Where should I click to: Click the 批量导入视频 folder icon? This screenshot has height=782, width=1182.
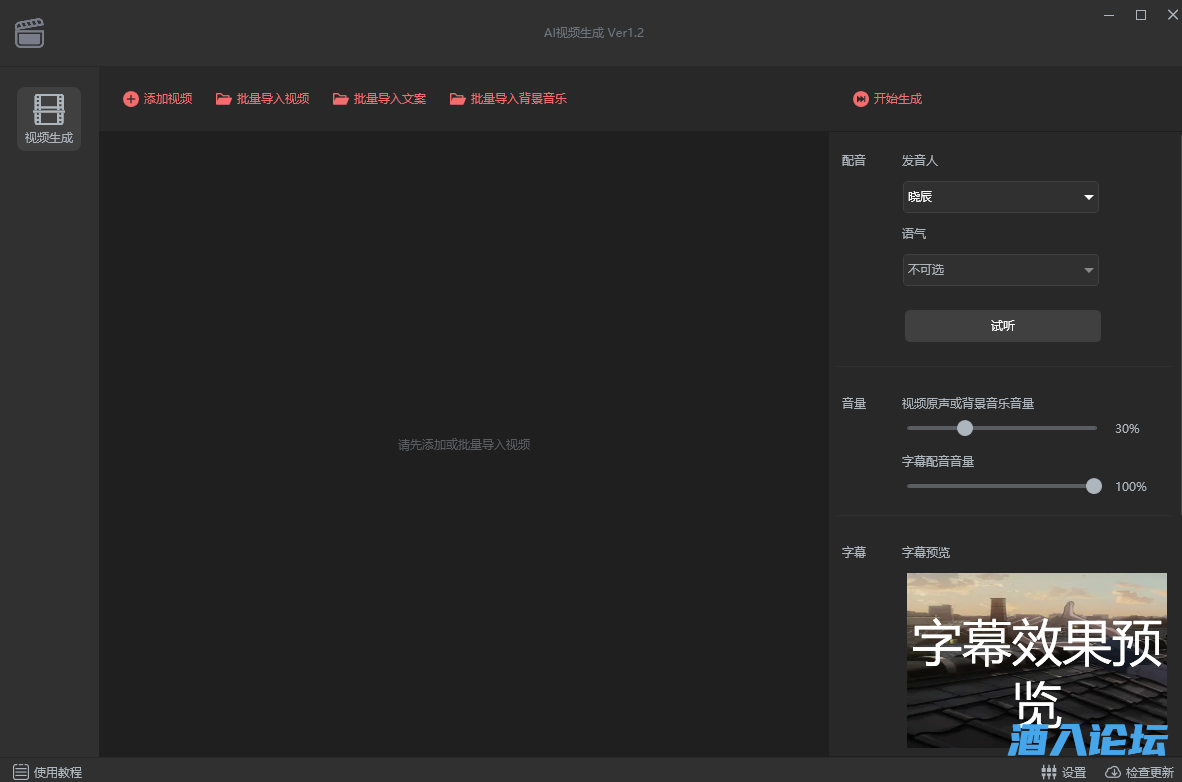(224, 99)
